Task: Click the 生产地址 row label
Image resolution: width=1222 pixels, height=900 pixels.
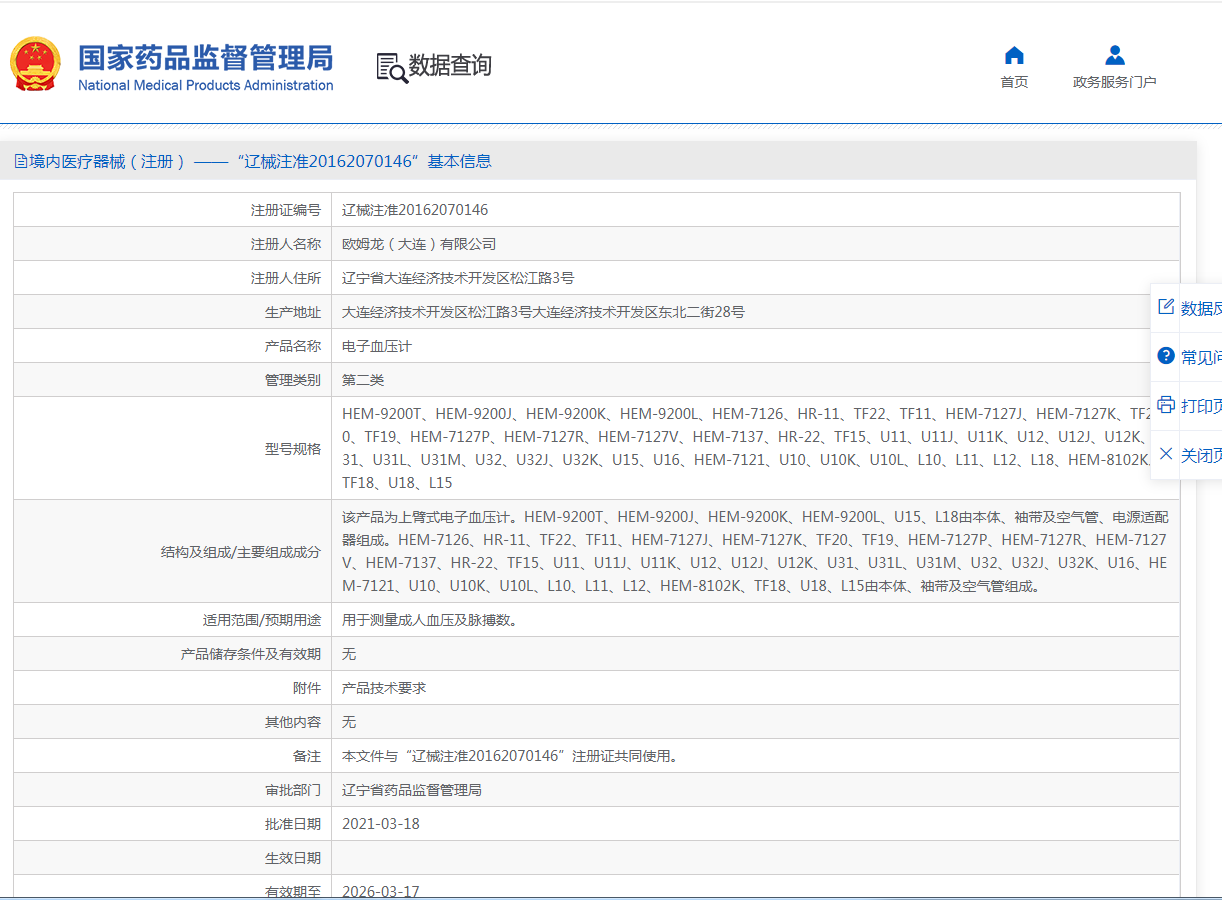Action: coord(293,312)
